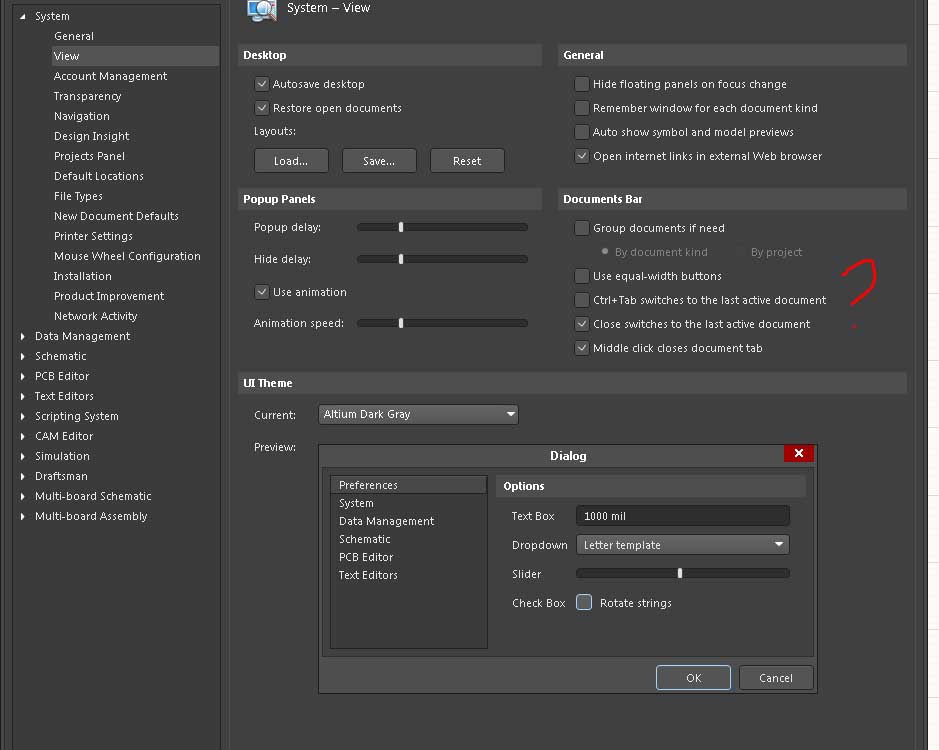Collapse the System tree node
The image size is (939, 750).
click(x=23, y=17)
